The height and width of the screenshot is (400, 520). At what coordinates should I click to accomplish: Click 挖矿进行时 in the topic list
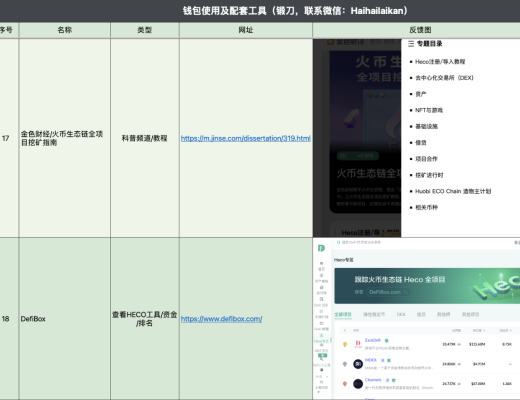pos(429,175)
